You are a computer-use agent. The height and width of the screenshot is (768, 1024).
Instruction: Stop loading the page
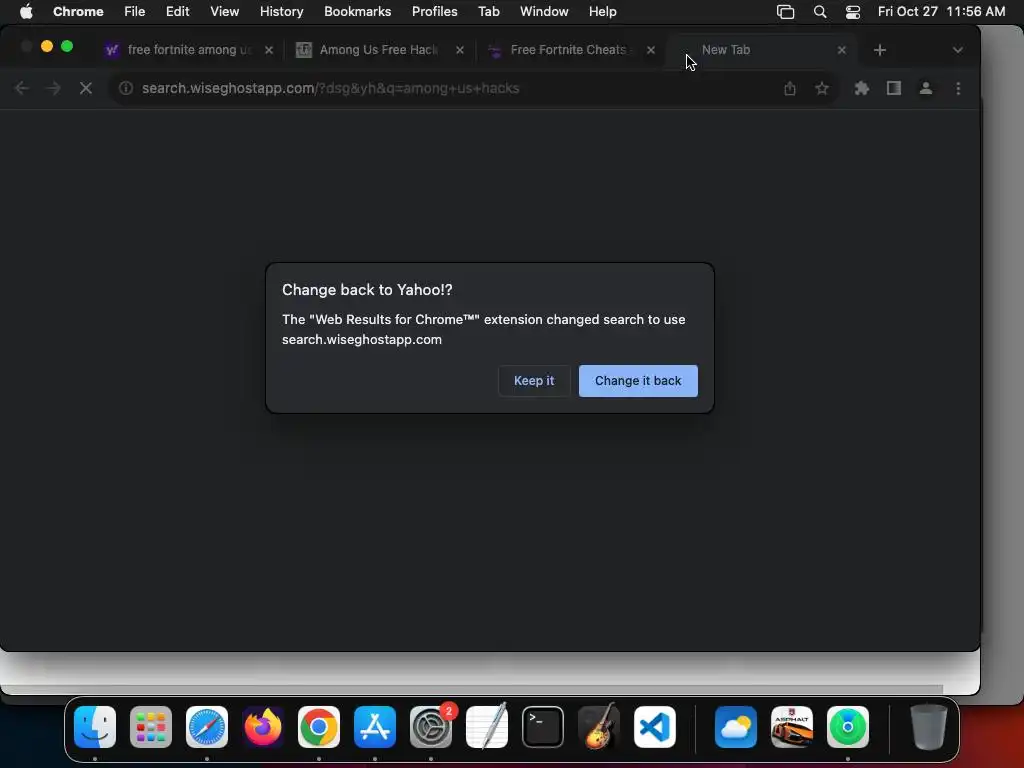point(86,88)
